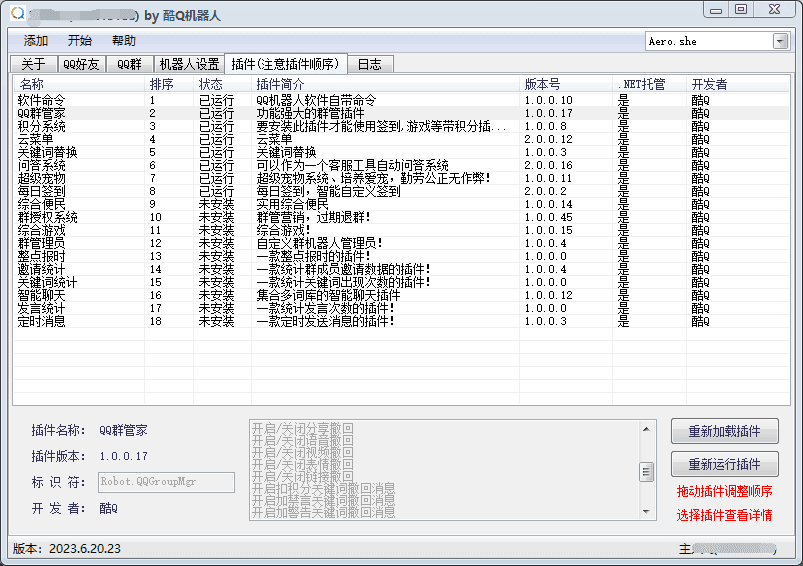Open the 开始 menu
803x566 pixels.
pyautogui.click(x=79, y=41)
